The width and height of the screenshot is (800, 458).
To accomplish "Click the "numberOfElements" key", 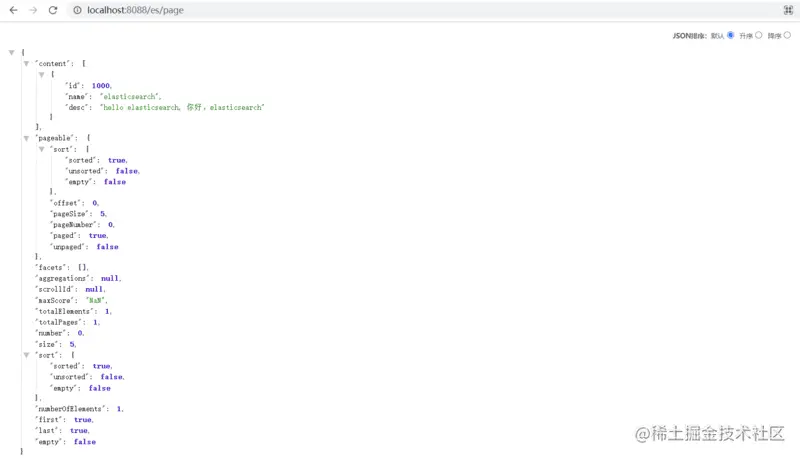I will (x=71, y=409).
